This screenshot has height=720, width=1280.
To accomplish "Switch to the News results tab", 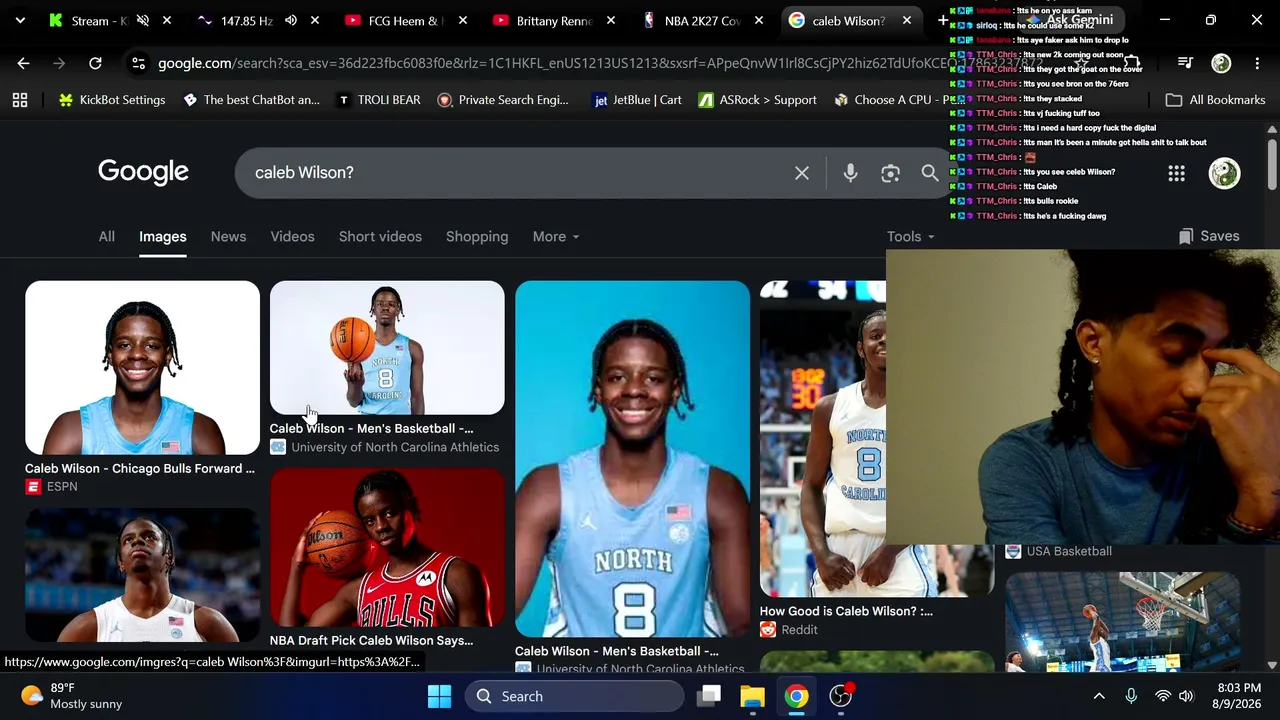I will pos(228,237).
